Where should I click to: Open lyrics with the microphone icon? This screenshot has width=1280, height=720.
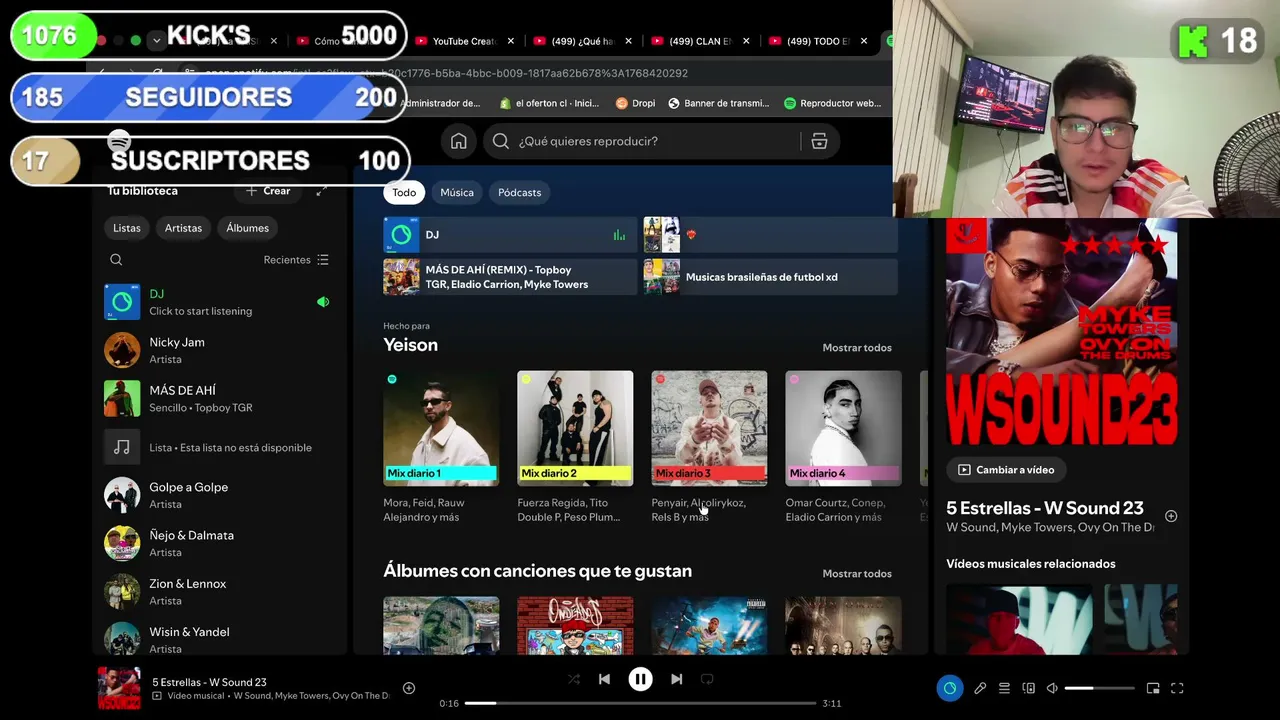(980, 688)
